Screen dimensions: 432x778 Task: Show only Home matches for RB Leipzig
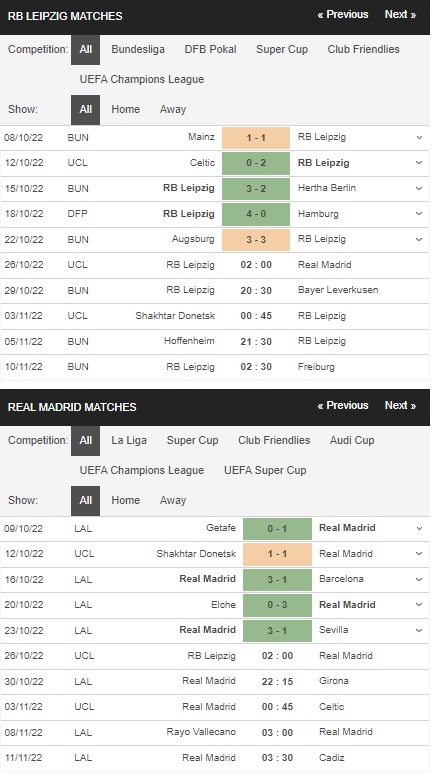(125, 109)
